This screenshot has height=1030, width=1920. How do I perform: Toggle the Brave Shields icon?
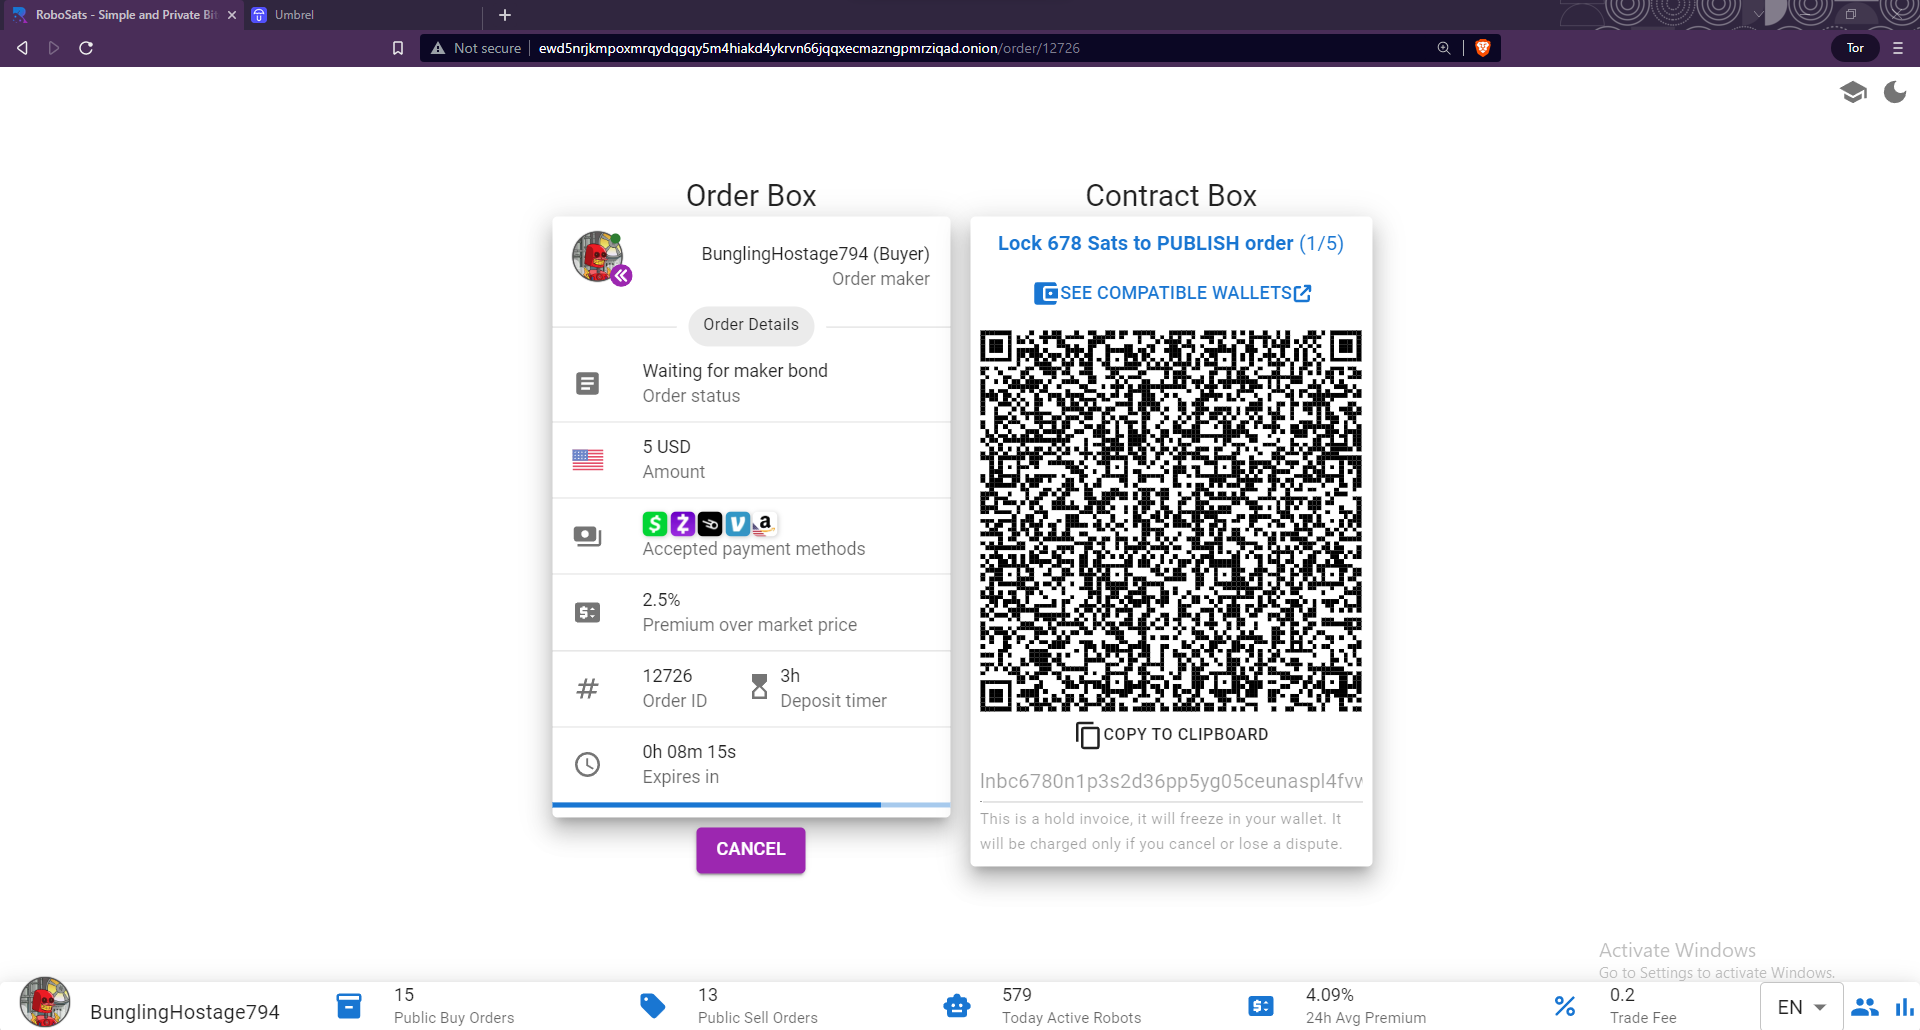(x=1483, y=48)
